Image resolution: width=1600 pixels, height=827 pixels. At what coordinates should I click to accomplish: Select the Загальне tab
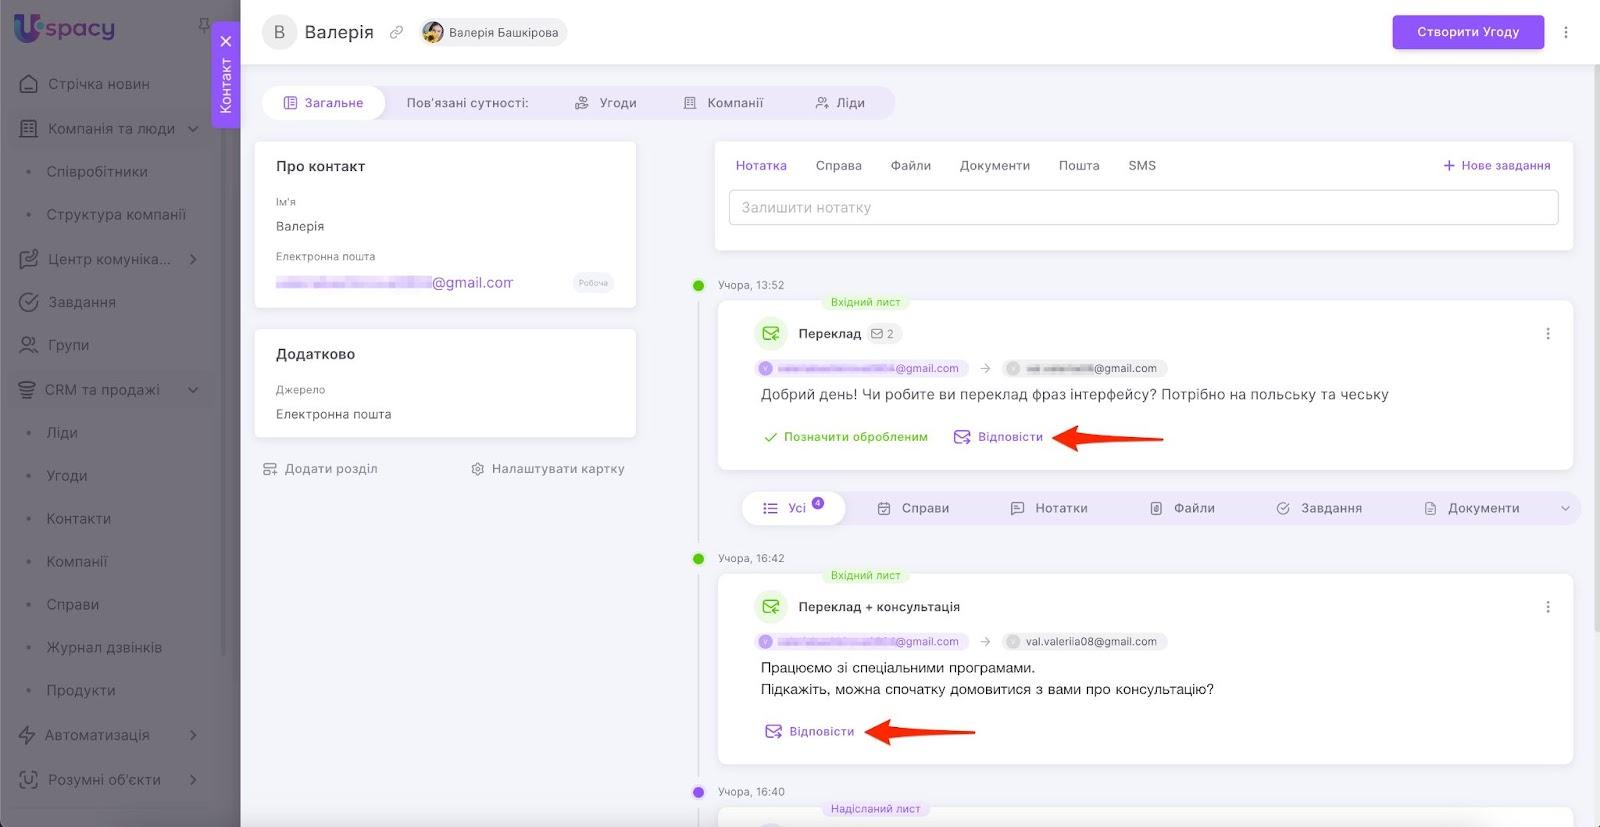pos(323,103)
